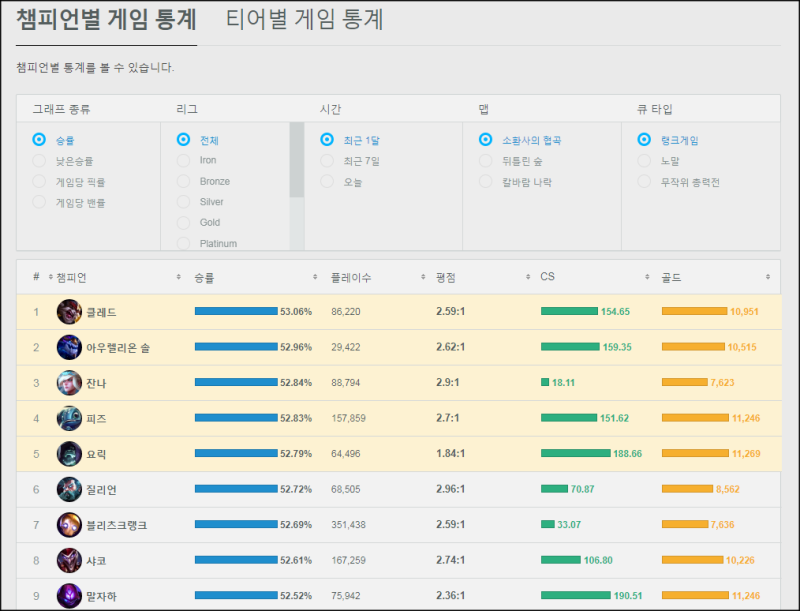Select 전체 league radio

click(x=183, y=140)
